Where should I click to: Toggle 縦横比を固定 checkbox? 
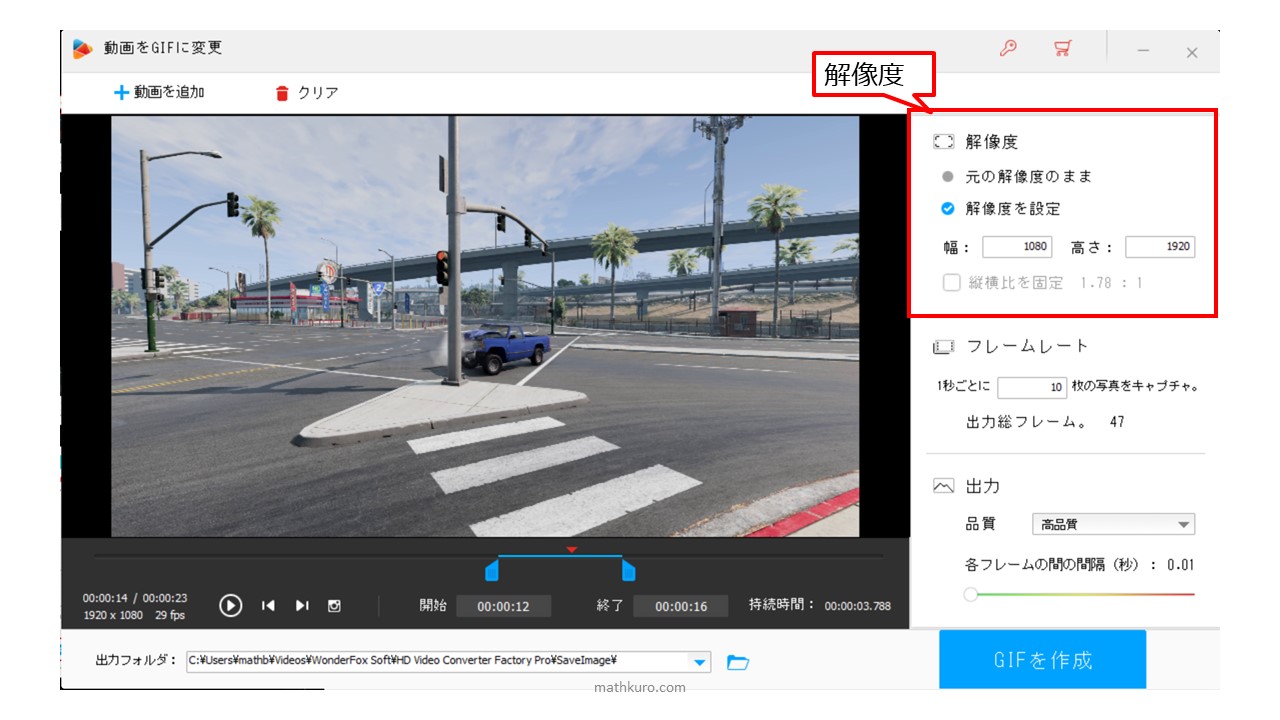(x=951, y=283)
